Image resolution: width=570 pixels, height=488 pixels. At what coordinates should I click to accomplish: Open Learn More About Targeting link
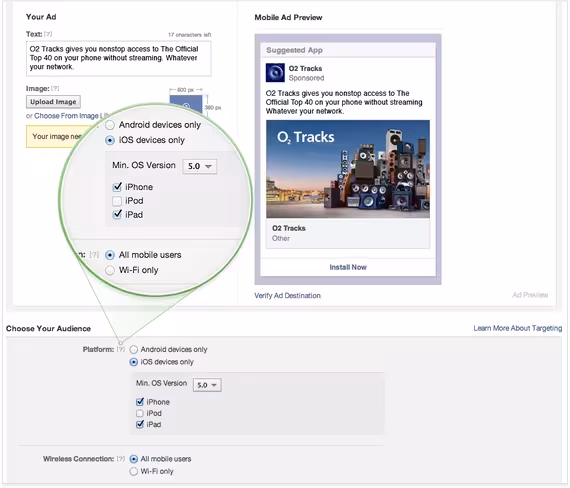pyautogui.click(x=517, y=328)
